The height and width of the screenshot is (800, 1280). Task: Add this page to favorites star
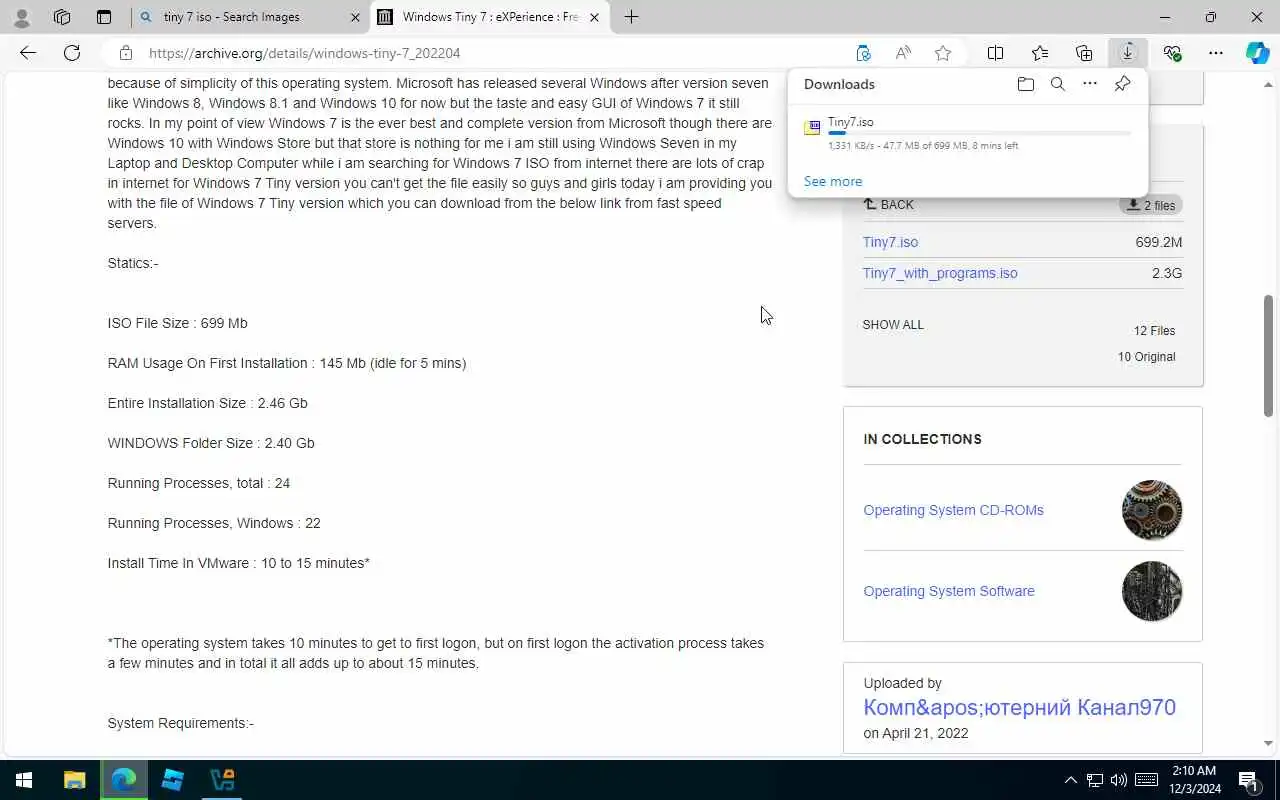[943, 53]
